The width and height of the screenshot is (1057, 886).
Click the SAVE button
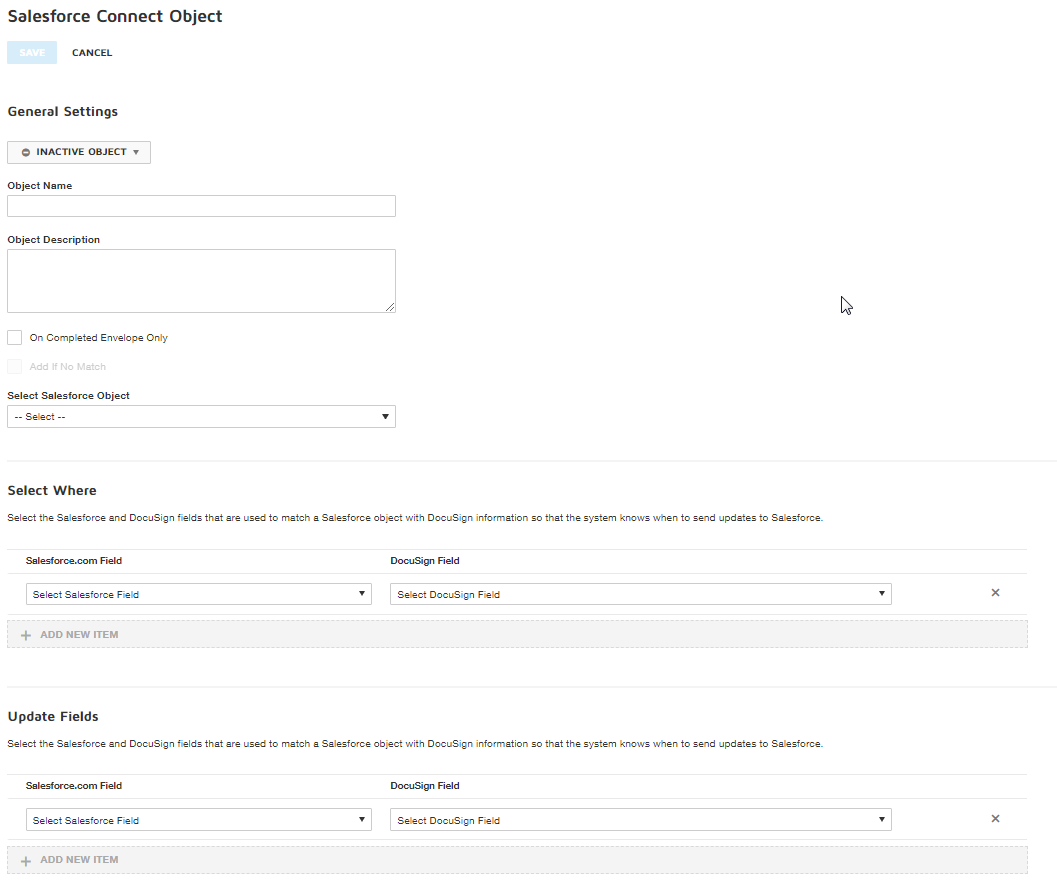pos(31,52)
